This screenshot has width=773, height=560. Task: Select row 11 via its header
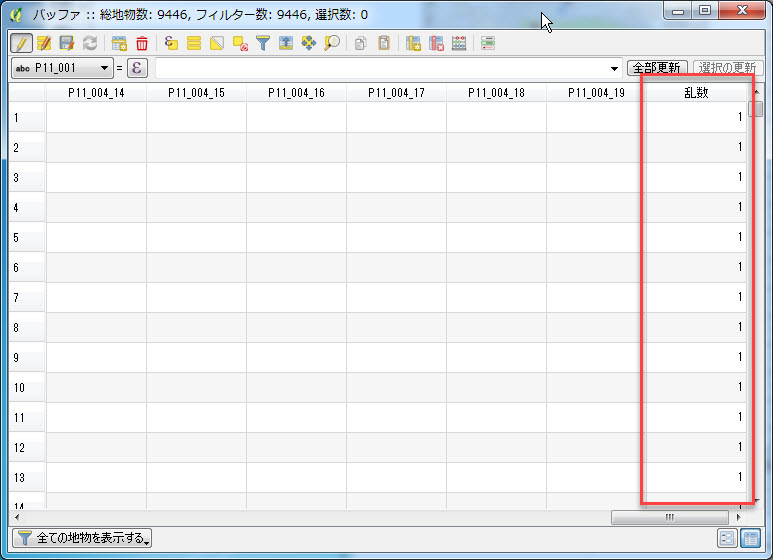pos(27,418)
